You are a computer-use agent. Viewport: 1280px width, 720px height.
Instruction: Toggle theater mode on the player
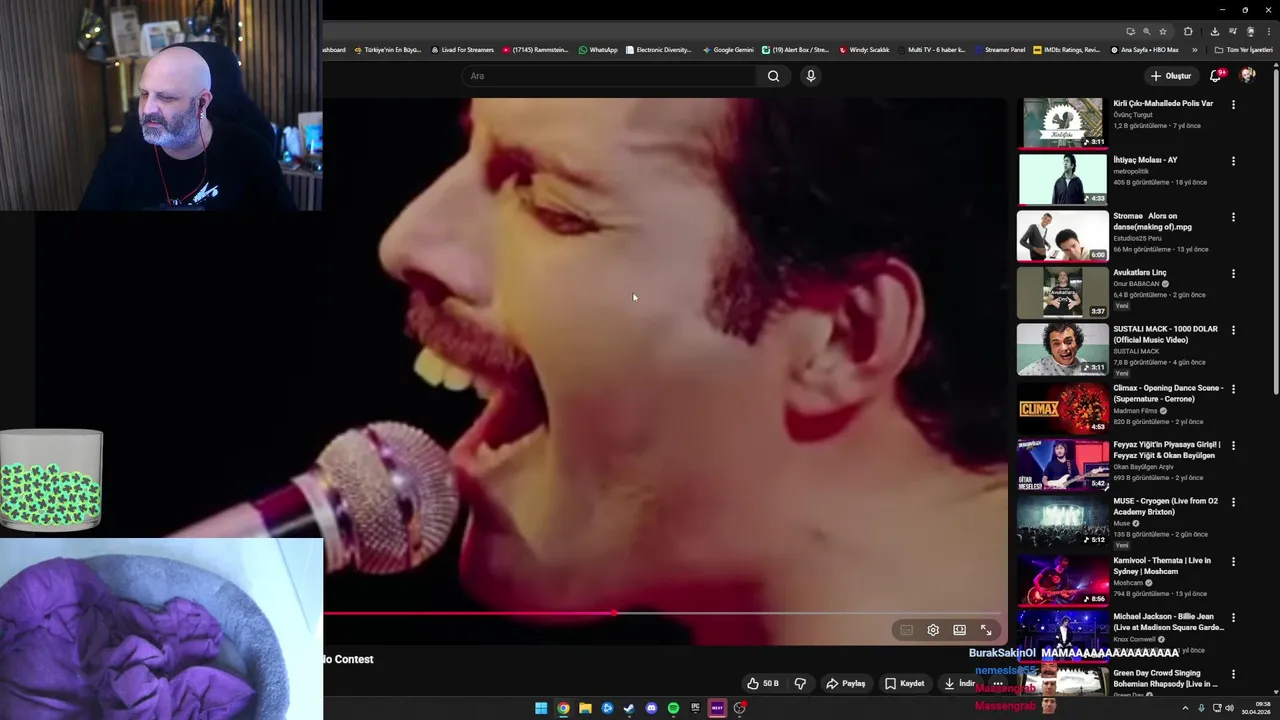click(959, 630)
